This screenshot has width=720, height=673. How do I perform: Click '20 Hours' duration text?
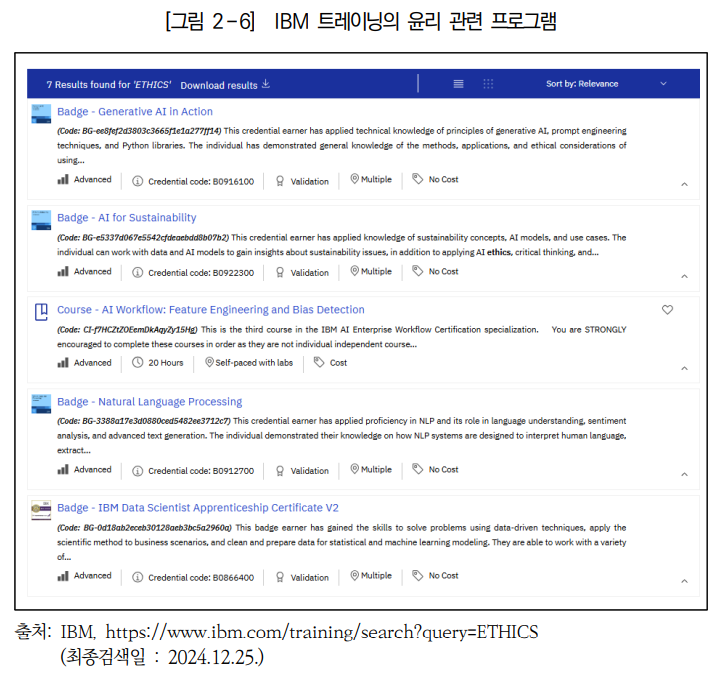click(166, 363)
